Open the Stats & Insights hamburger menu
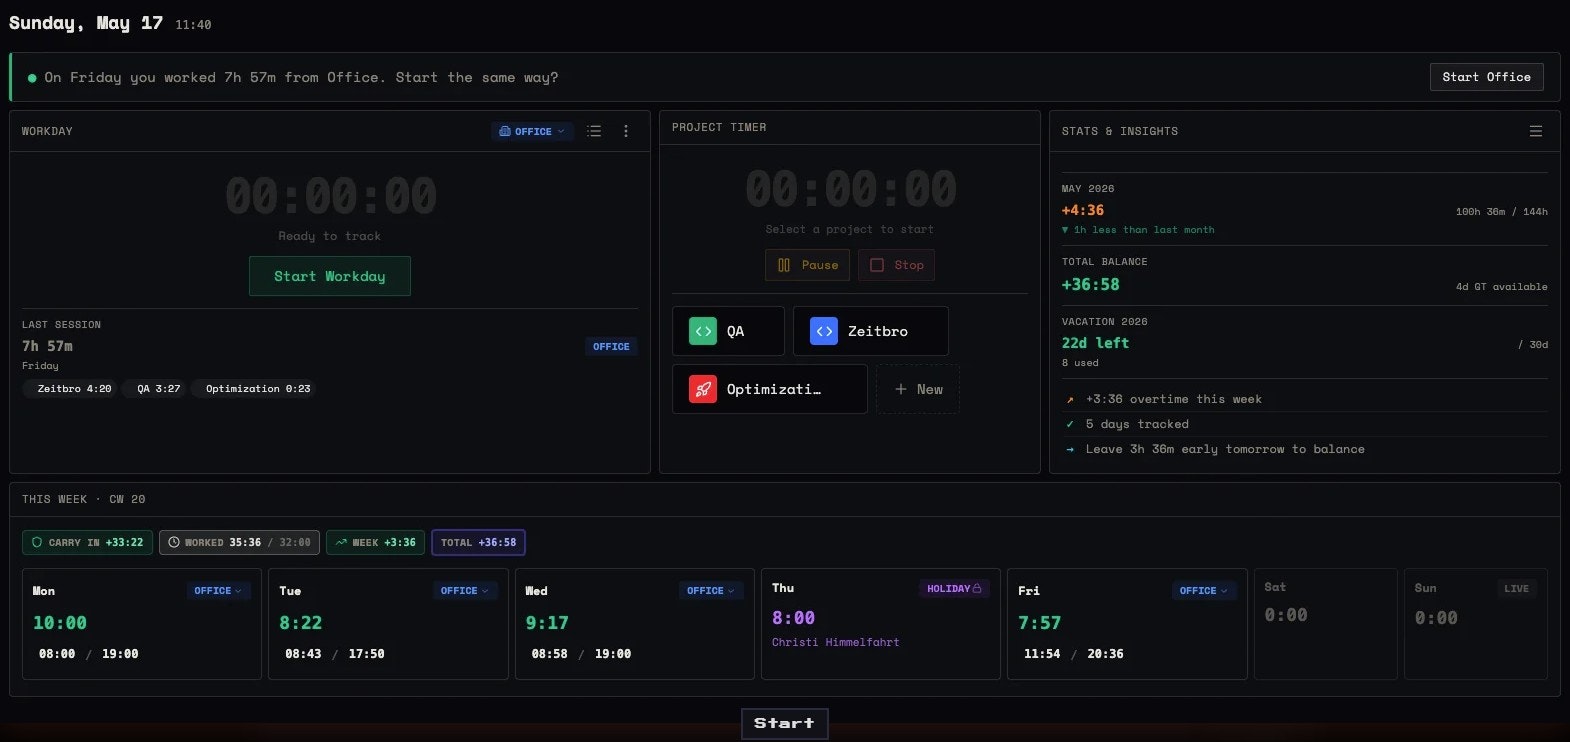Screen dimensions: 1570x742 (x=1535, y=131)
